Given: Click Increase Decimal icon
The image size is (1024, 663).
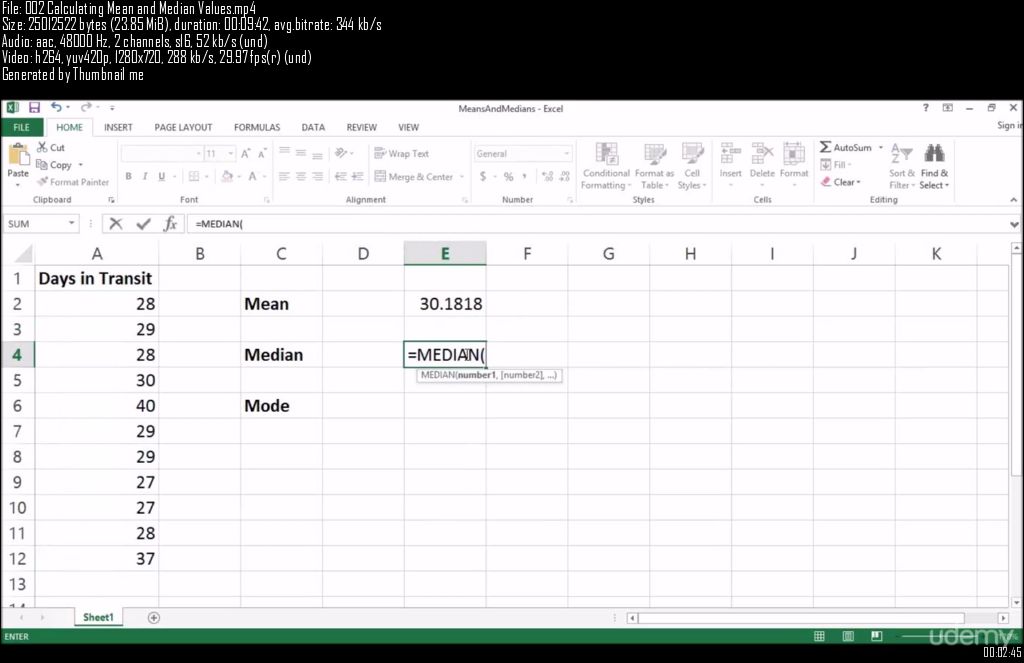Looking at the screenshot, I should [547, 176].
